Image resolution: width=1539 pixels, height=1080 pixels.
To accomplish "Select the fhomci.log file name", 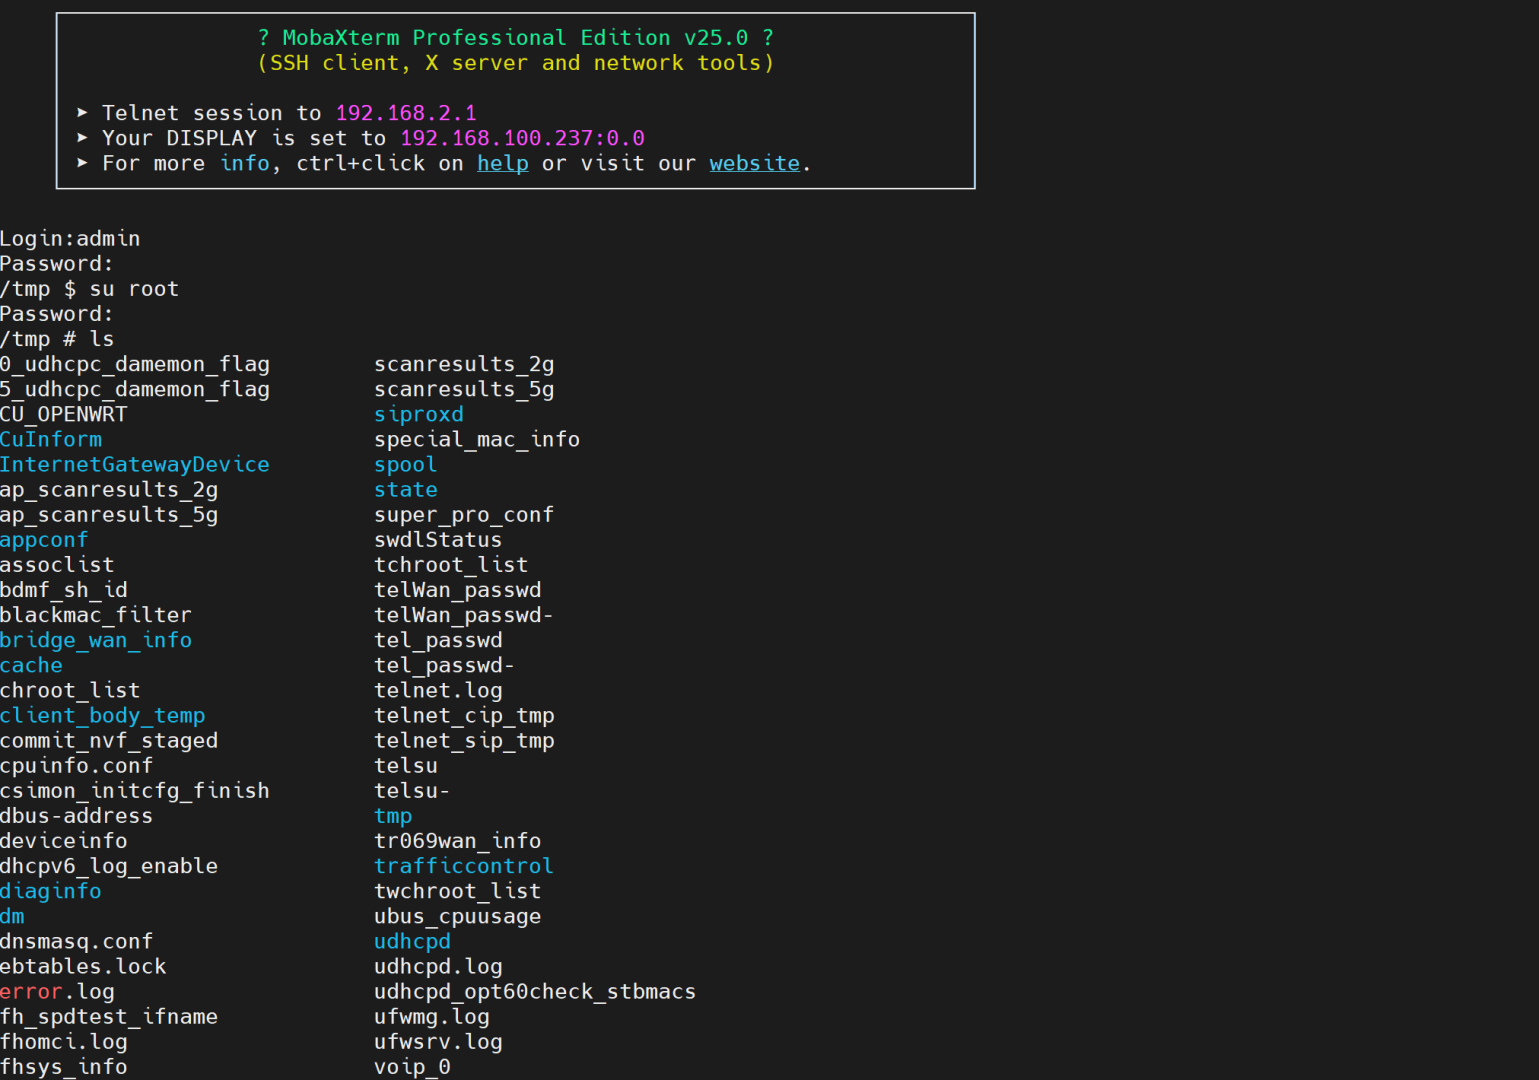I will (64, 1042).
